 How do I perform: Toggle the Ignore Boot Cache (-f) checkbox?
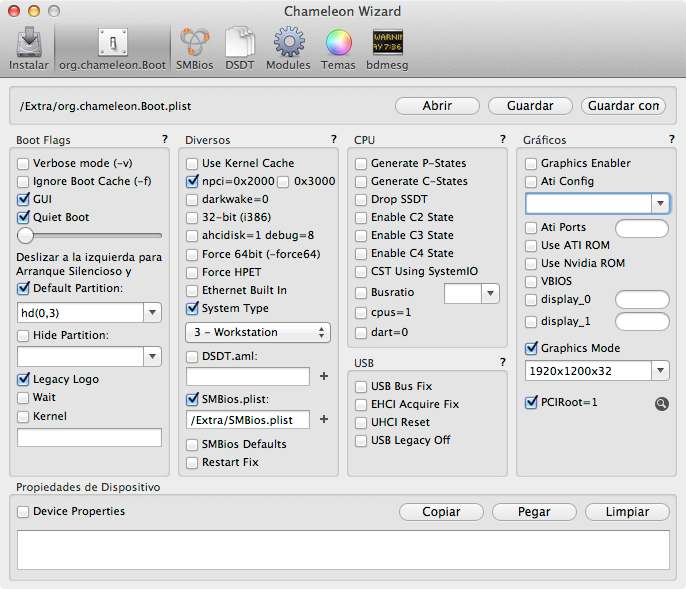tap(23, 182)
